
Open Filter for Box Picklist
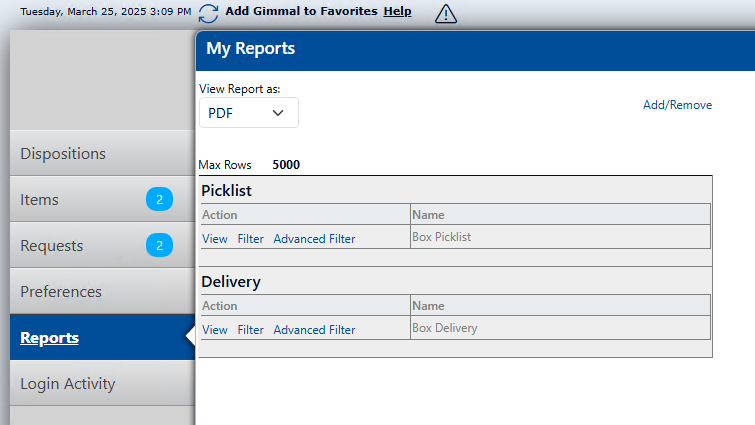point(250,239)
